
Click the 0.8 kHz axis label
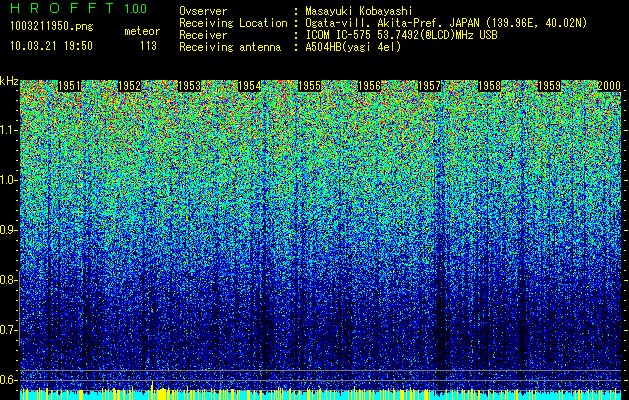click(x=8, y=280)
